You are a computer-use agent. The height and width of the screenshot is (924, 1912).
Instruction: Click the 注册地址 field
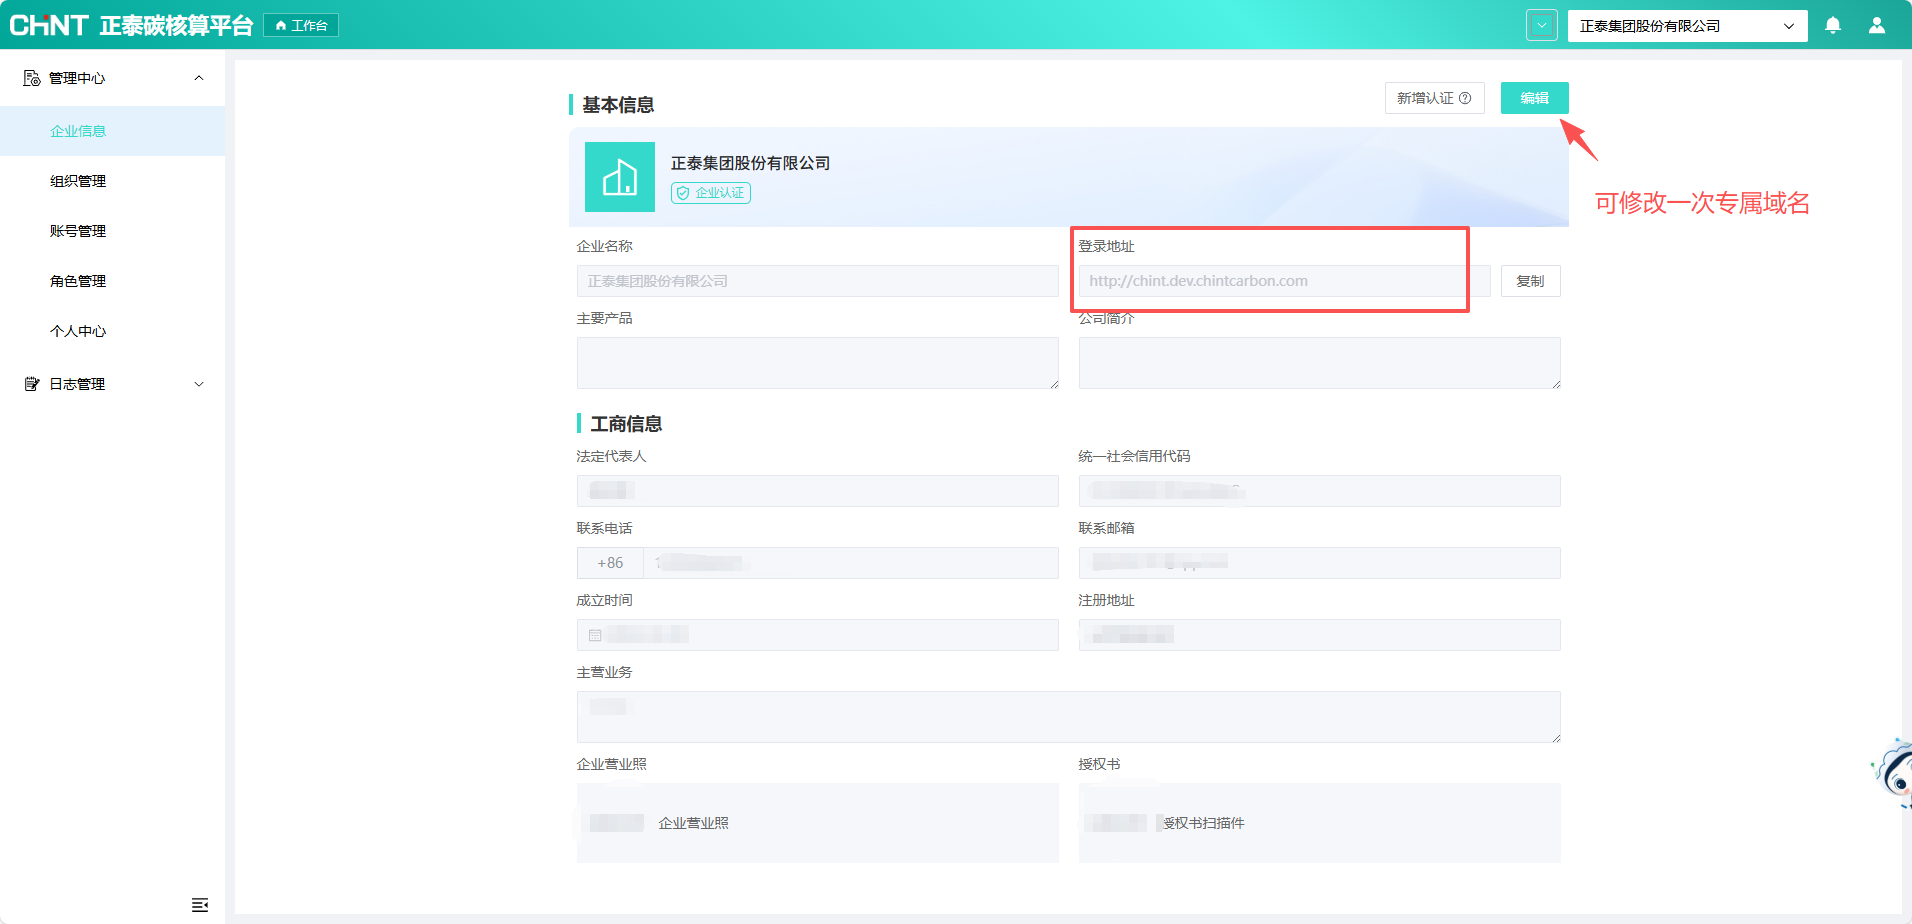coord(1319,635)
